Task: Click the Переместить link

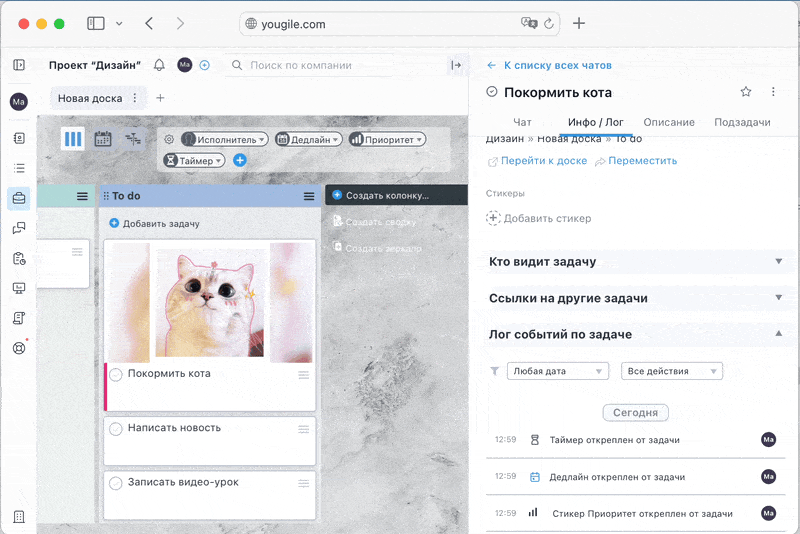Action: [x=636, y=161]
